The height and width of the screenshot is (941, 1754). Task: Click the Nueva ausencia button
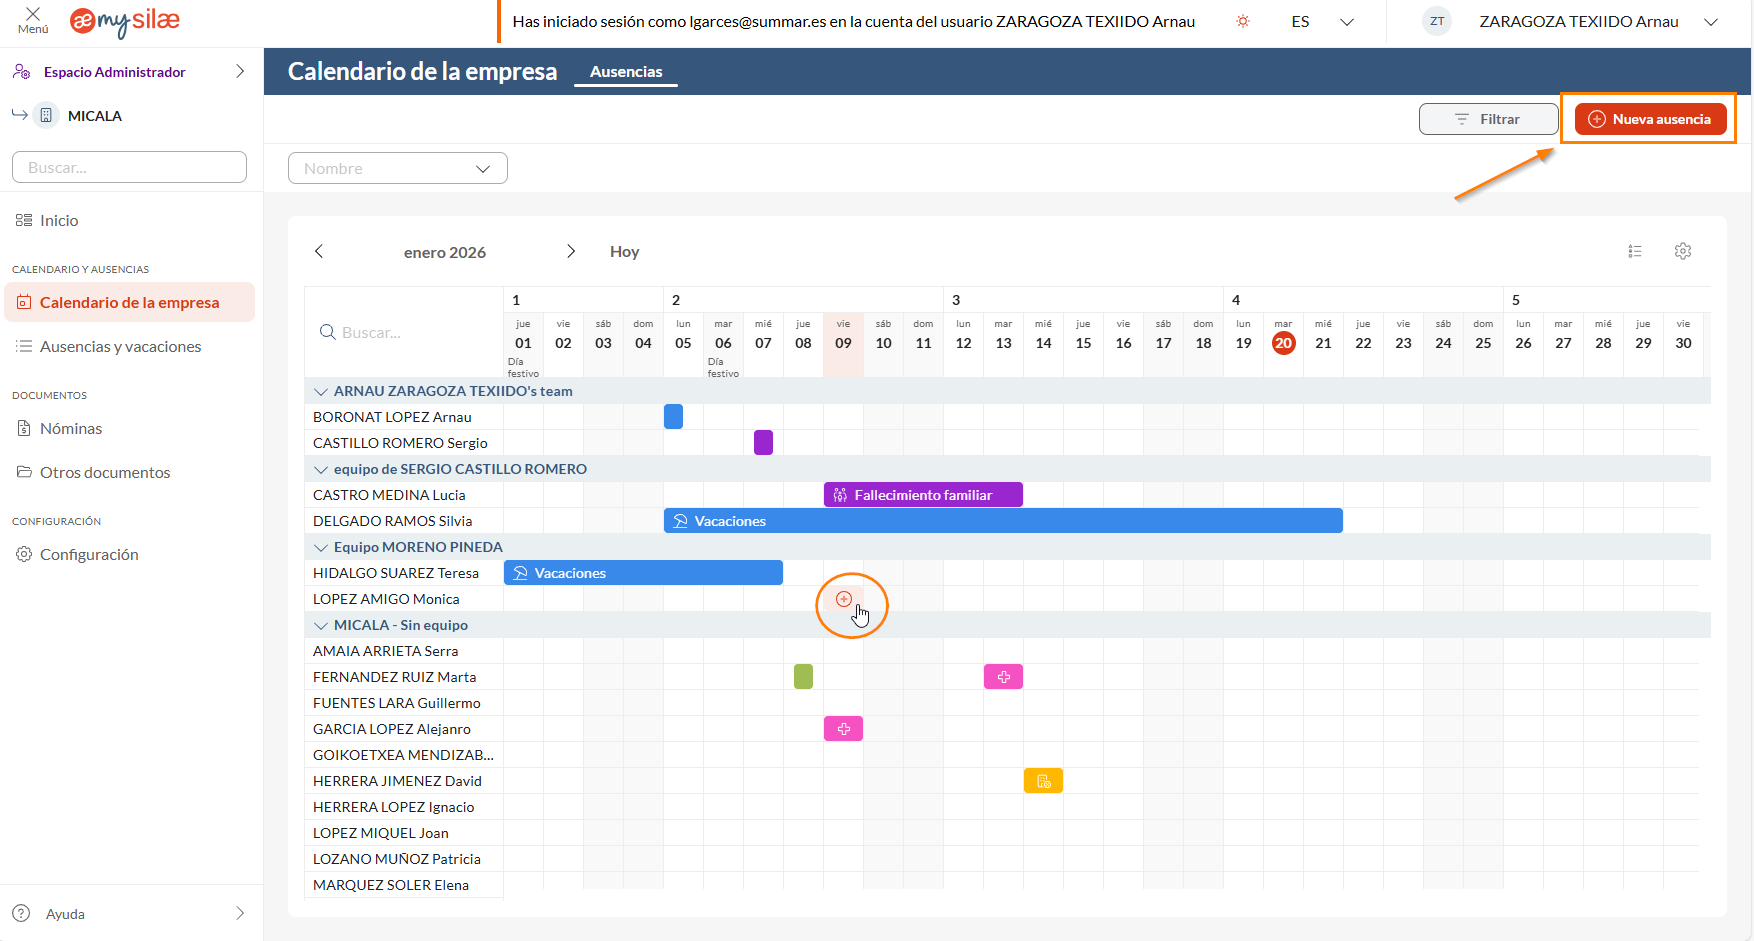point(1650,119)
